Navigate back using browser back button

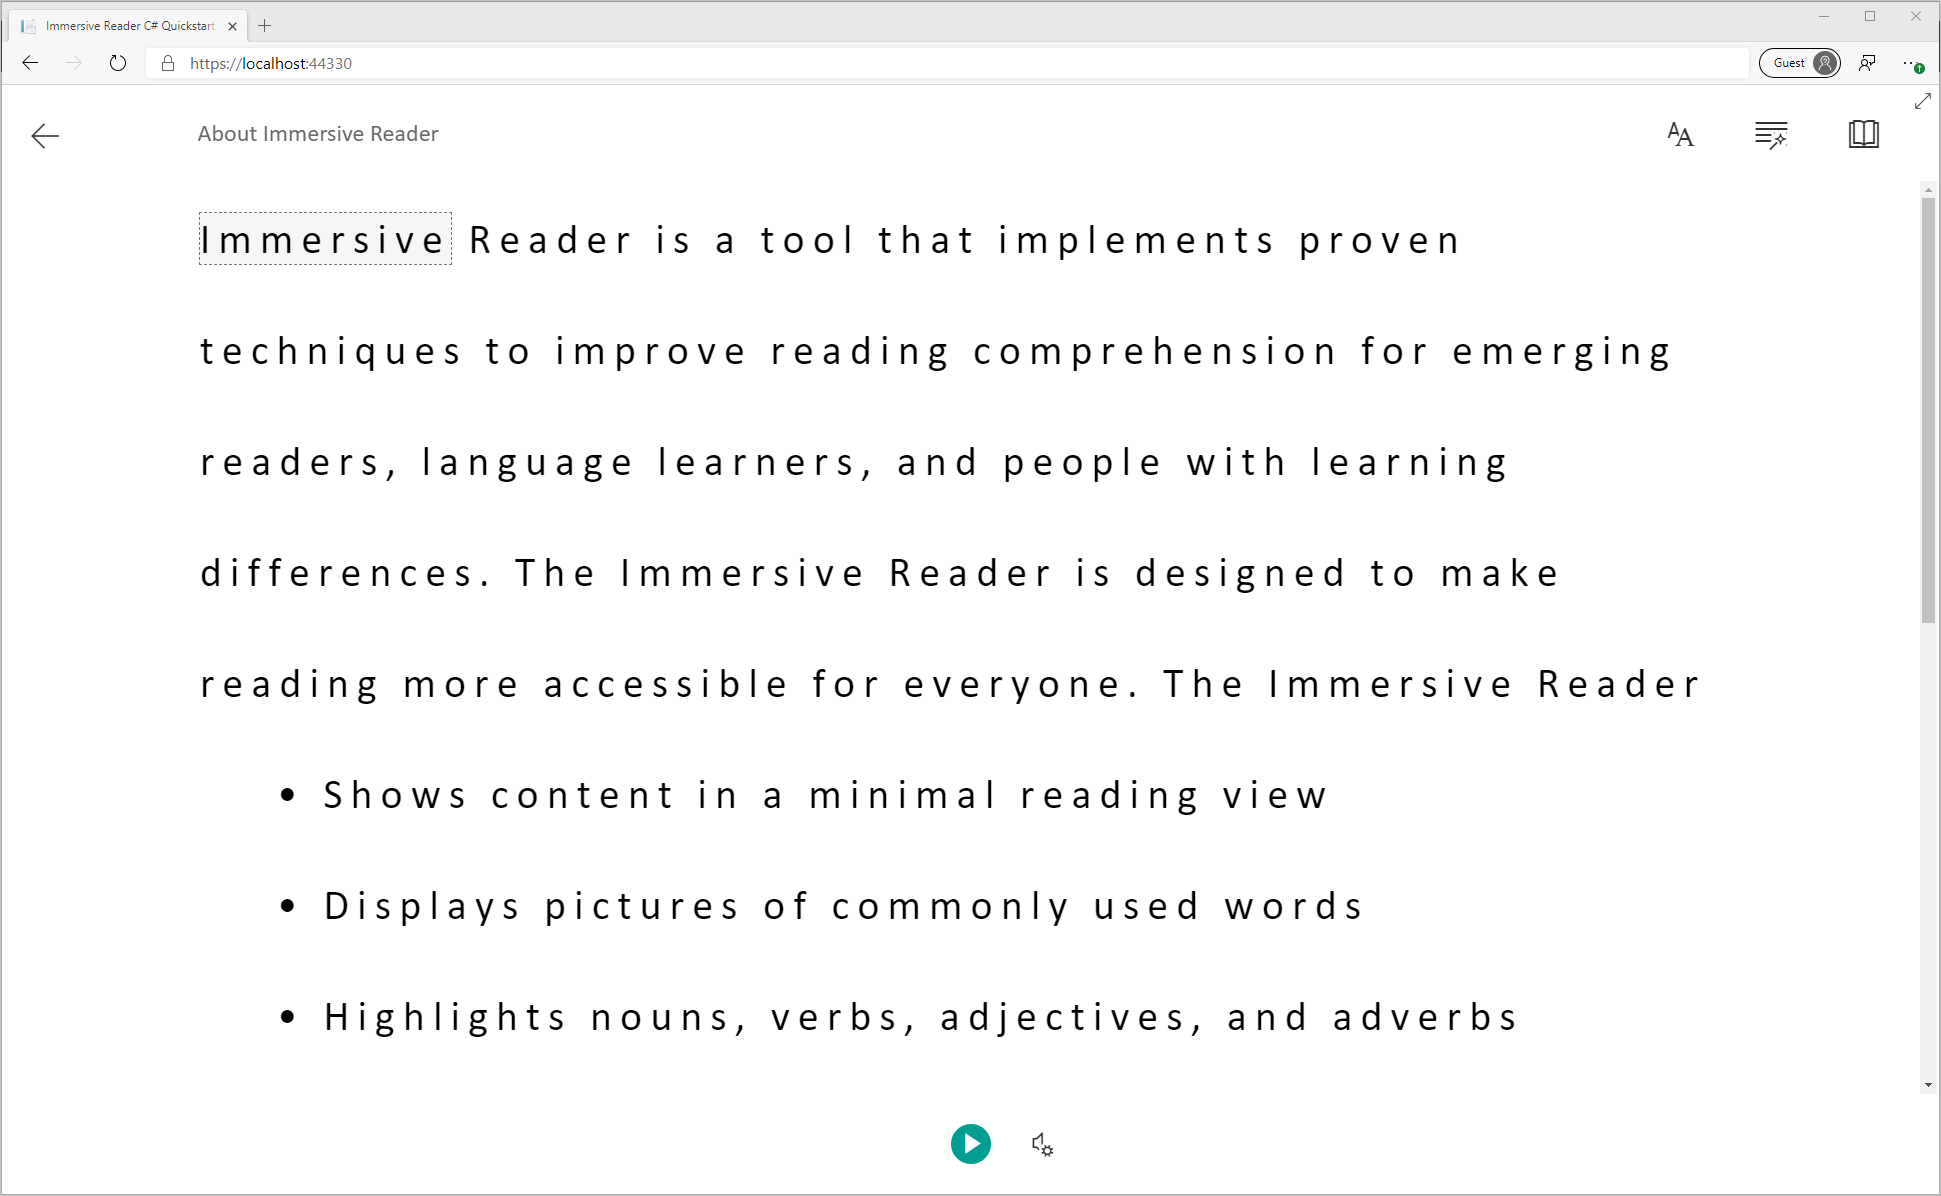click(32, 62)
